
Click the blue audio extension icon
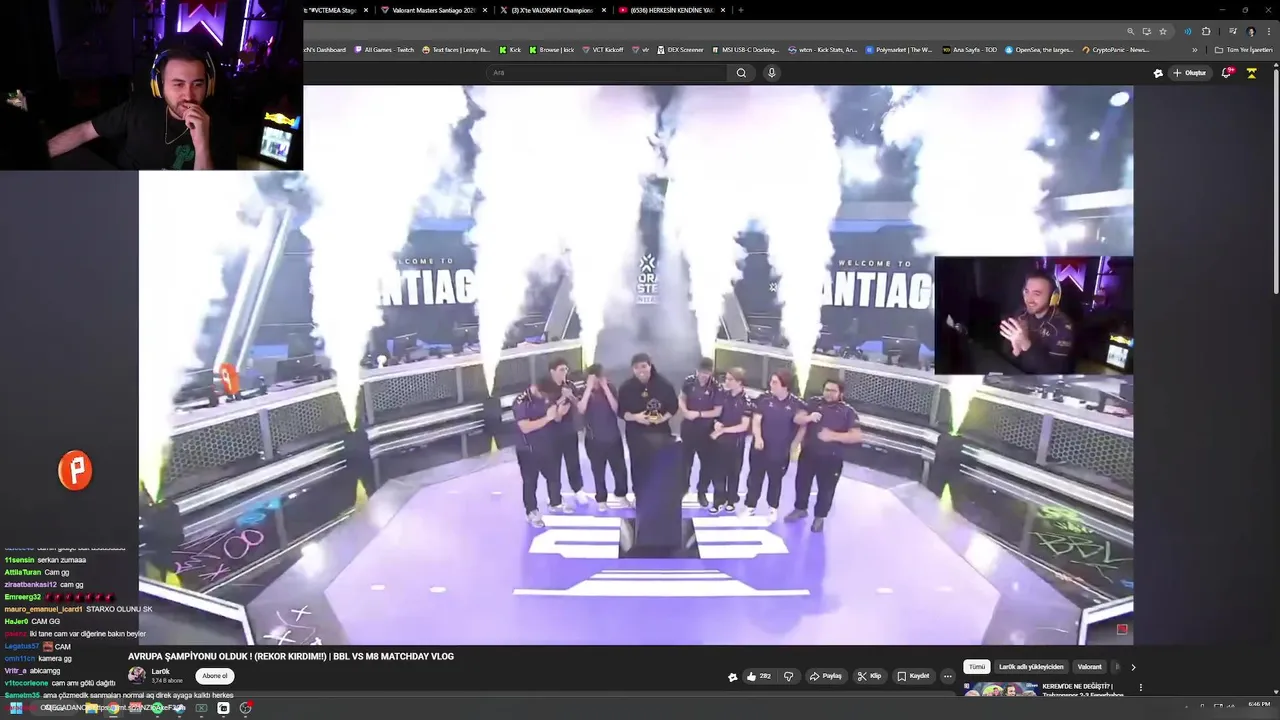point(1188,31)
